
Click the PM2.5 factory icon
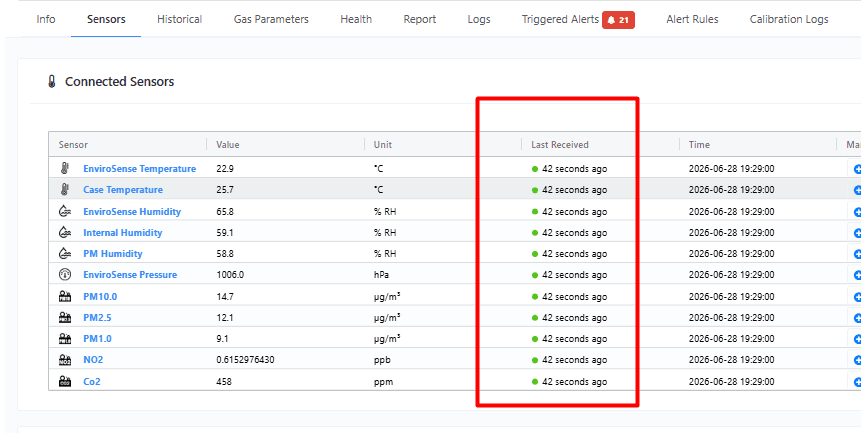pos(65,318)
